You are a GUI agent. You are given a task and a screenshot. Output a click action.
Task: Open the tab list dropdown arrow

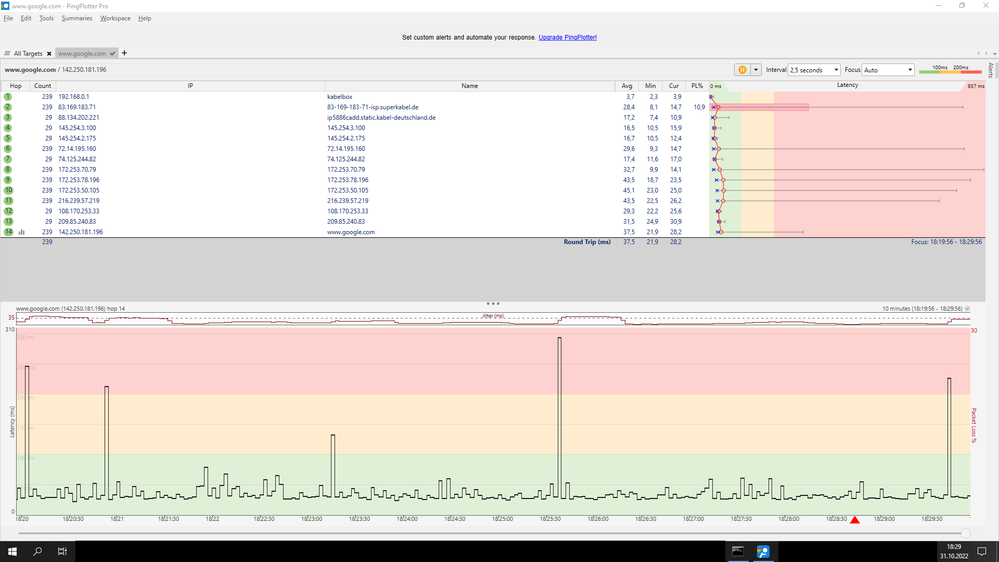995,54
